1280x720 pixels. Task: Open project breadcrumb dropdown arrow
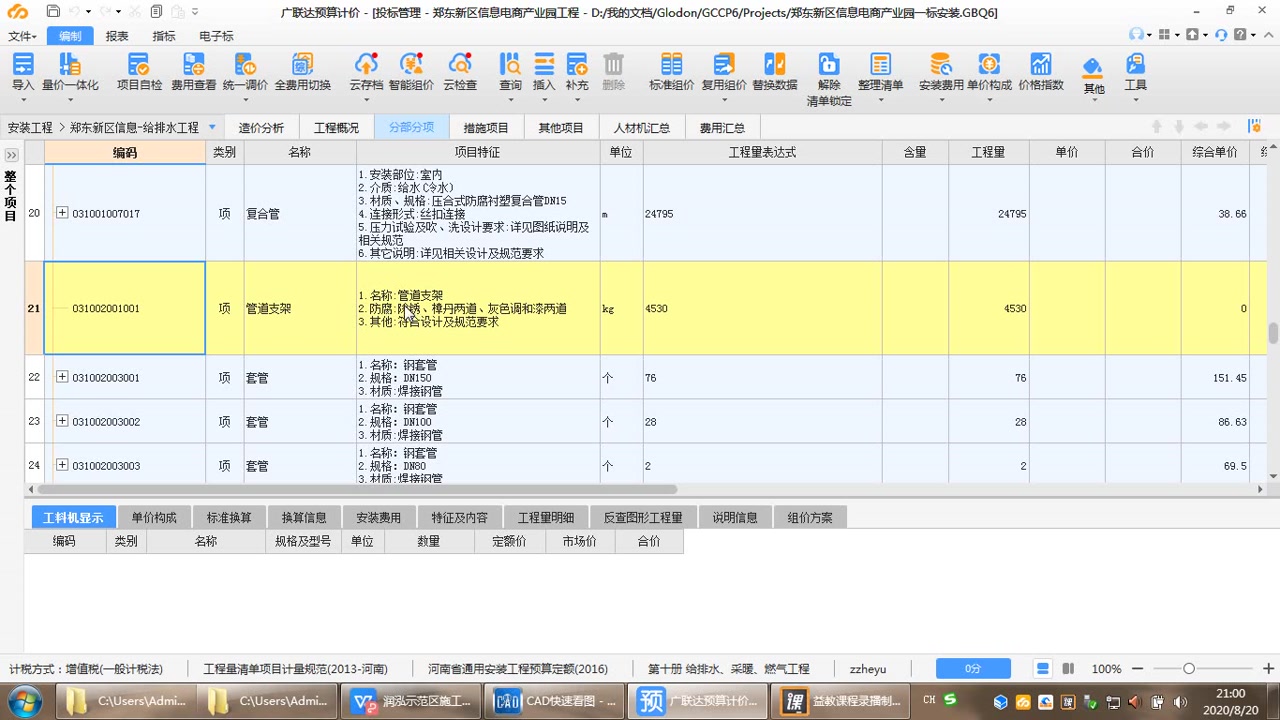(x=212, y=128)
